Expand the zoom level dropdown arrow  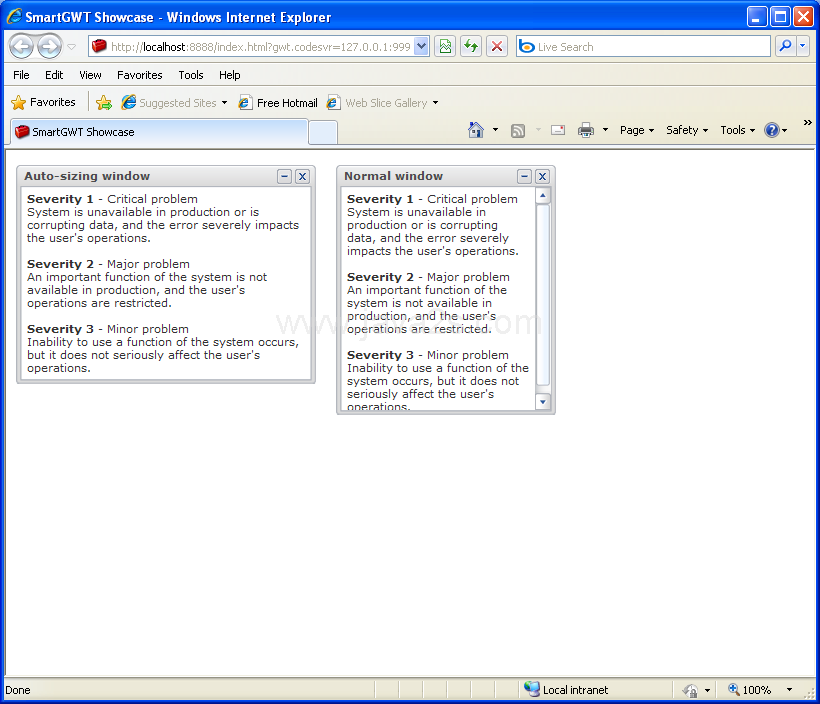(x=789, y=690)
